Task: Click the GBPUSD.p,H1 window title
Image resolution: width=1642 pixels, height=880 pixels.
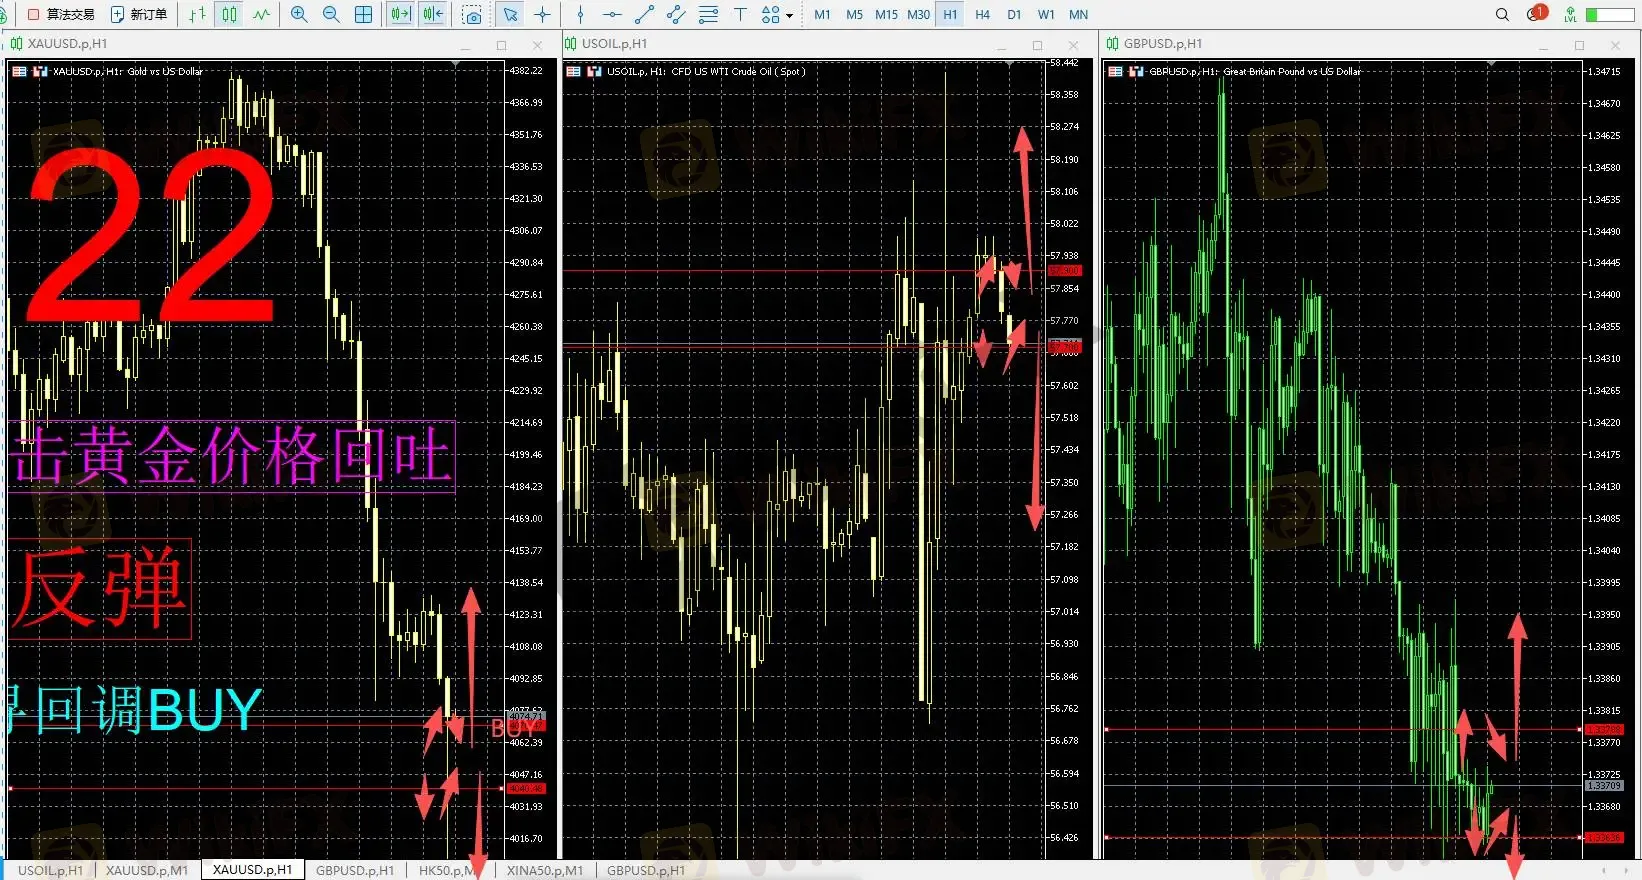Action: coord(1163,44)
